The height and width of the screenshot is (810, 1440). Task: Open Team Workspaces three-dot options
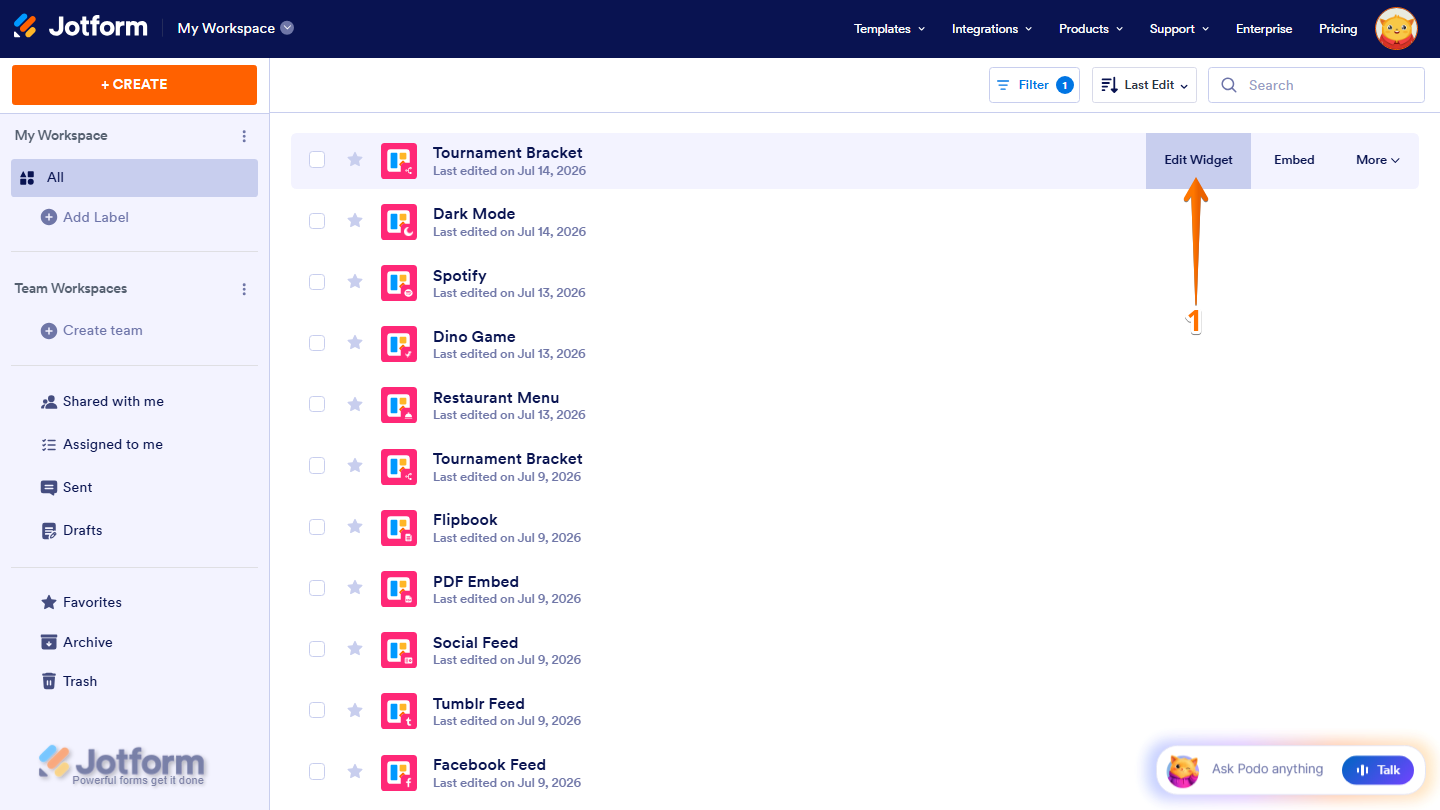click(x=244, y=289)
